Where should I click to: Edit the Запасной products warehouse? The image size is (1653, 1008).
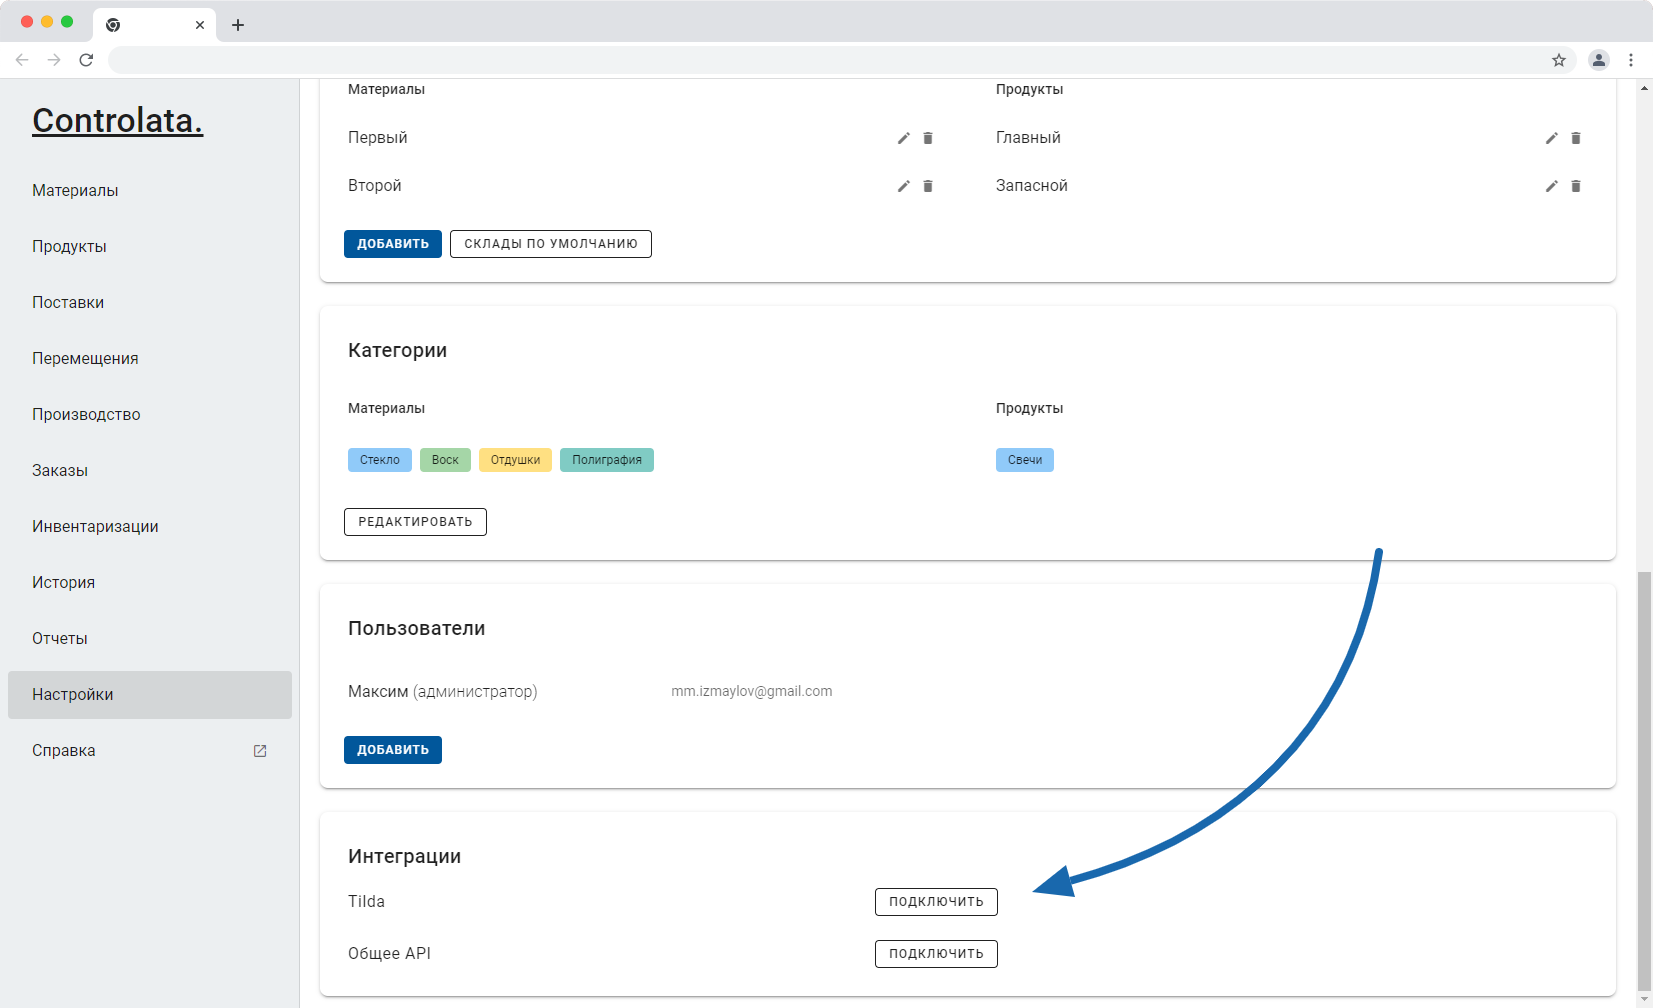coord(1551,186)
